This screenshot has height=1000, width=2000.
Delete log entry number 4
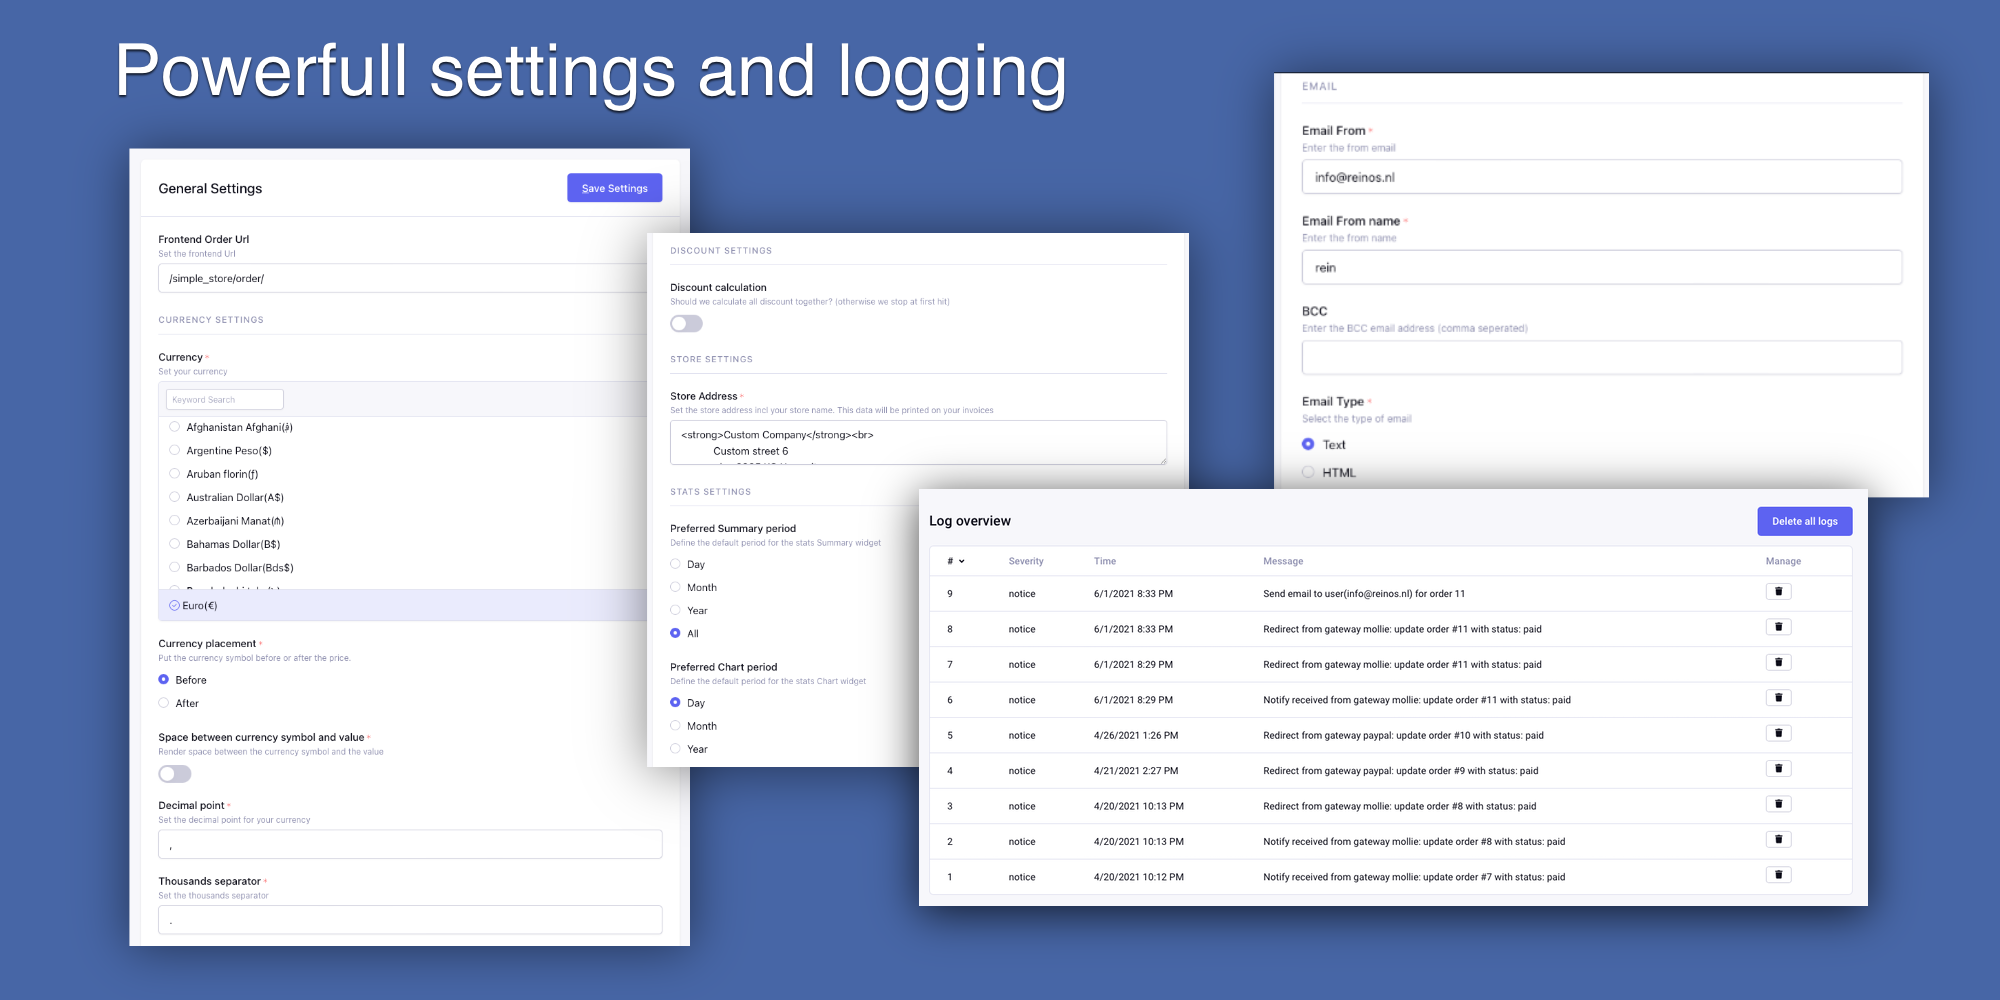tap(1778, 769)
